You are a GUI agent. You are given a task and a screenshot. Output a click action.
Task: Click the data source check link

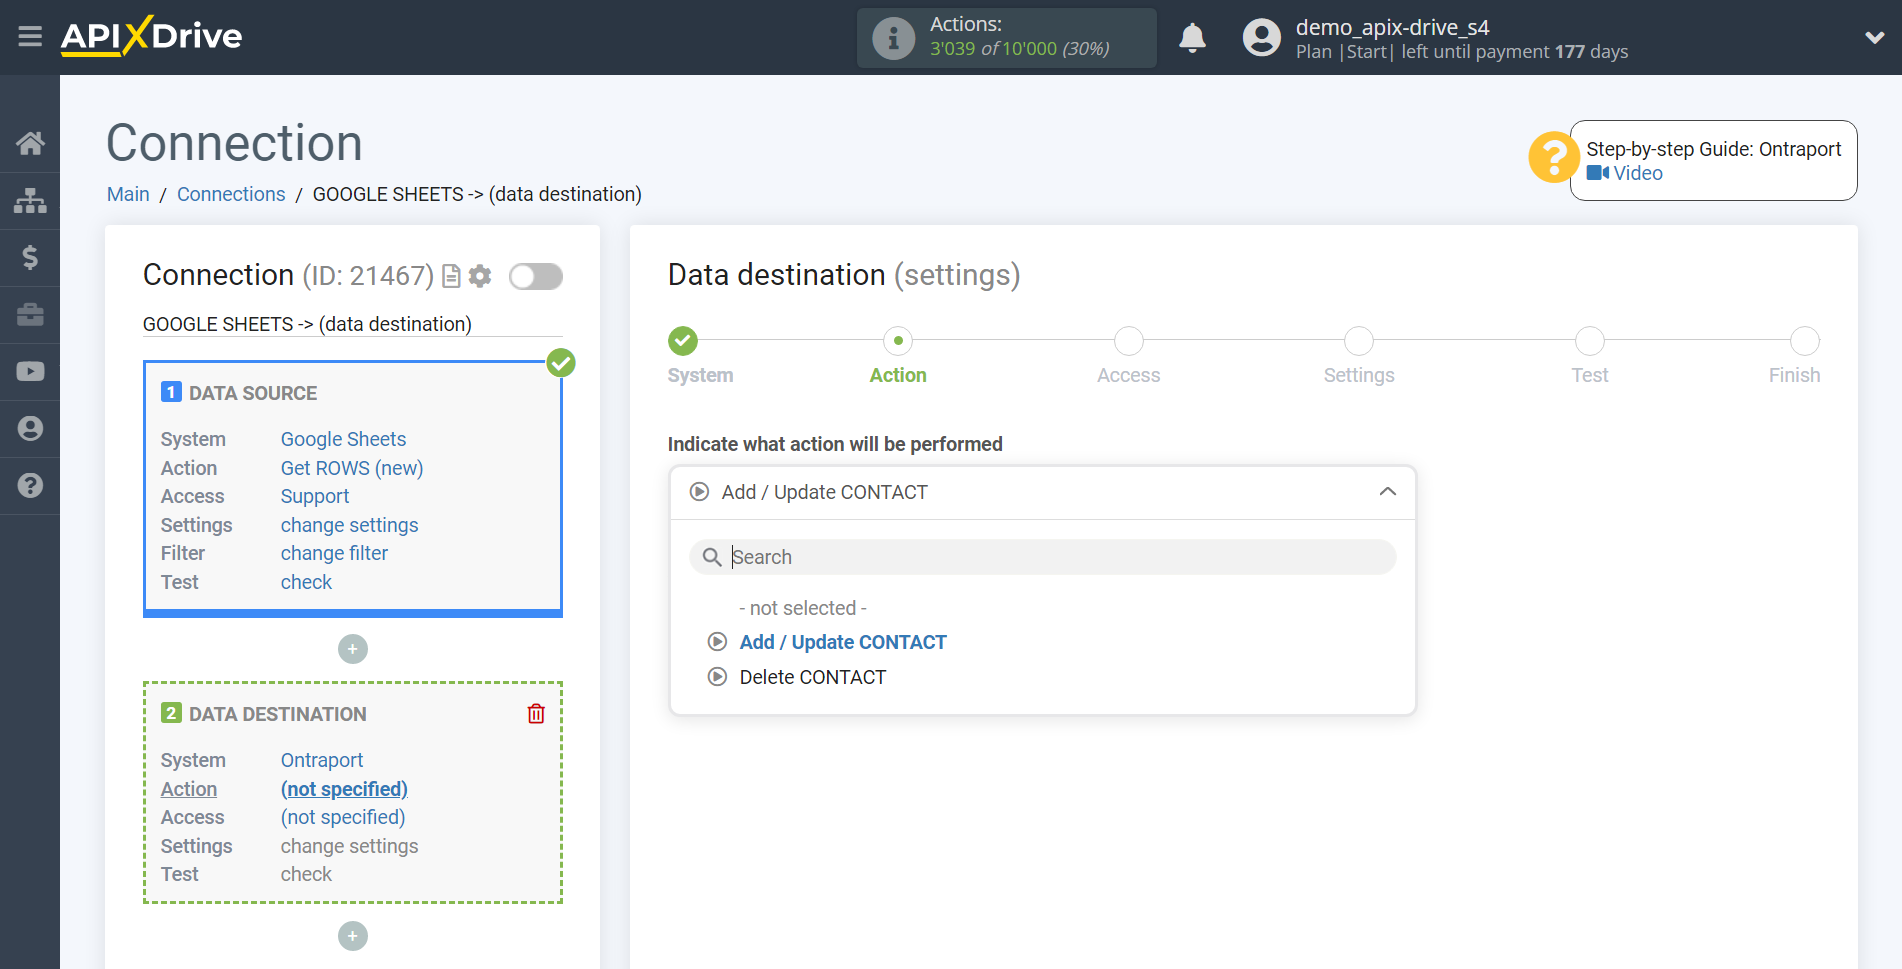[x=306, y=582]
